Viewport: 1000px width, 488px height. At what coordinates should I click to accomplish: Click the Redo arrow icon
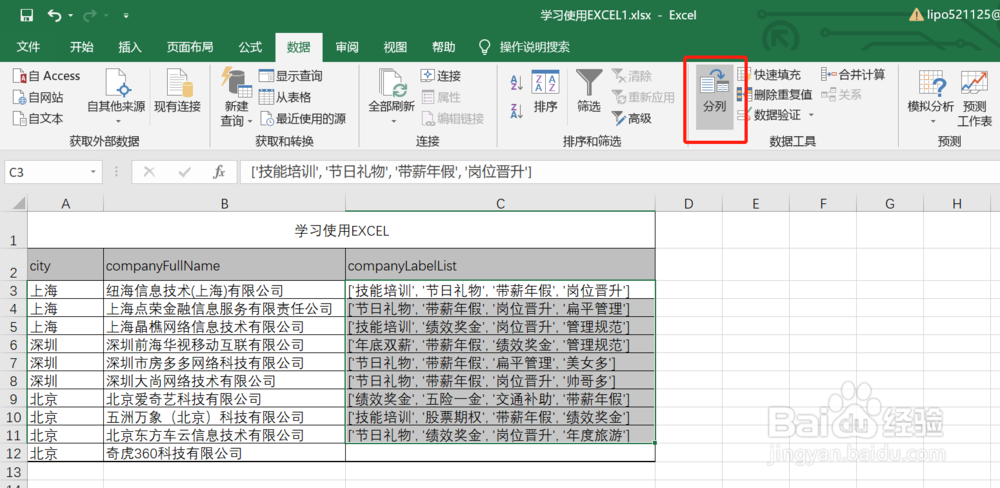click(x=90, y=15)
